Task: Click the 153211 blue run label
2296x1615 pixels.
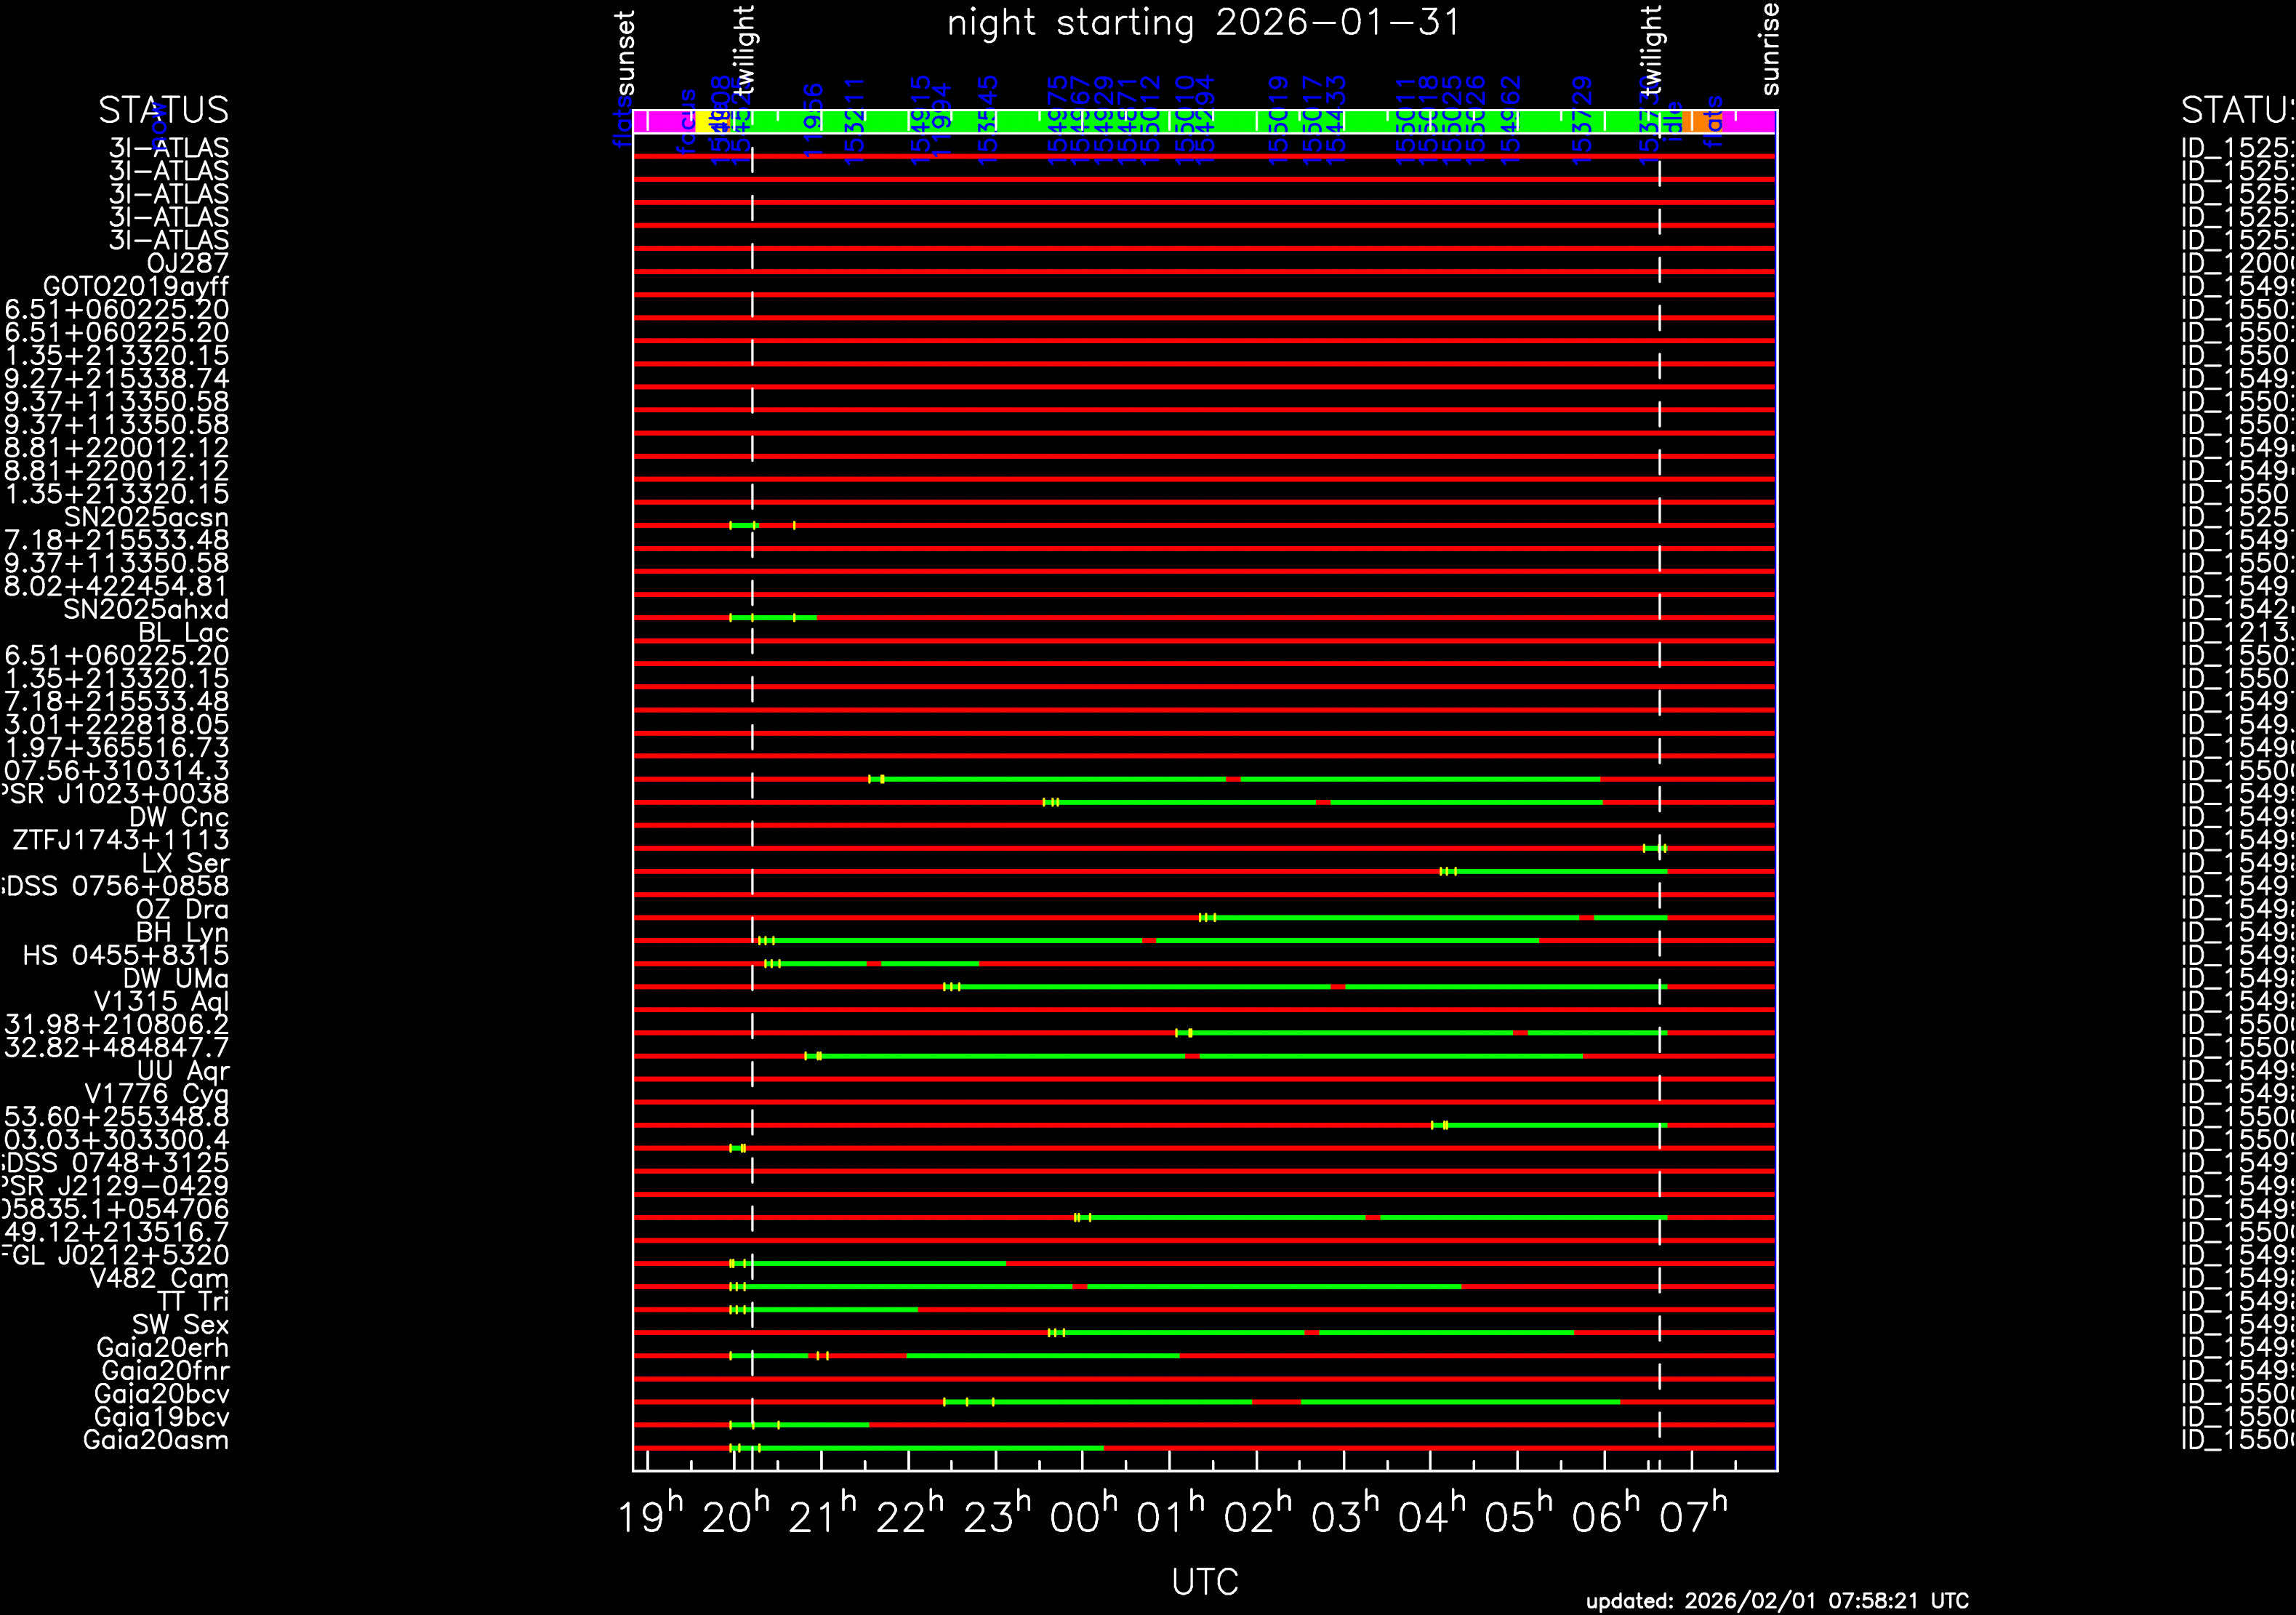Action: (x=855, y=120)
